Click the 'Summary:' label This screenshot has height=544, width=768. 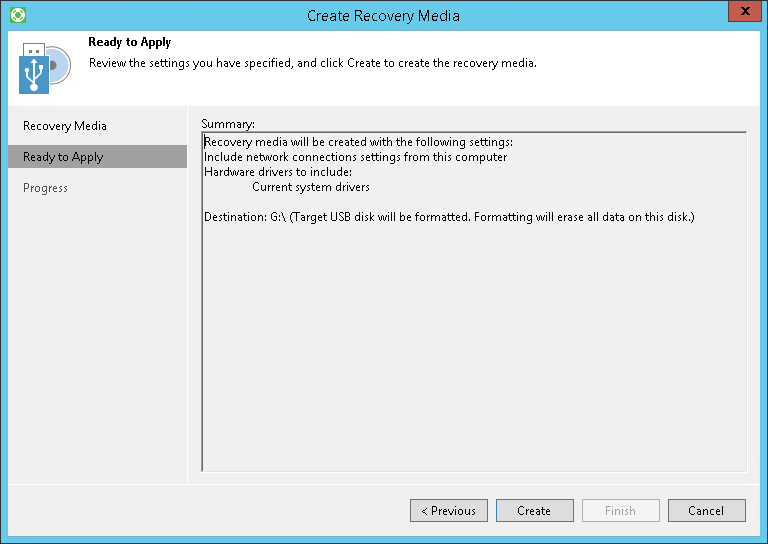[228, 124]
